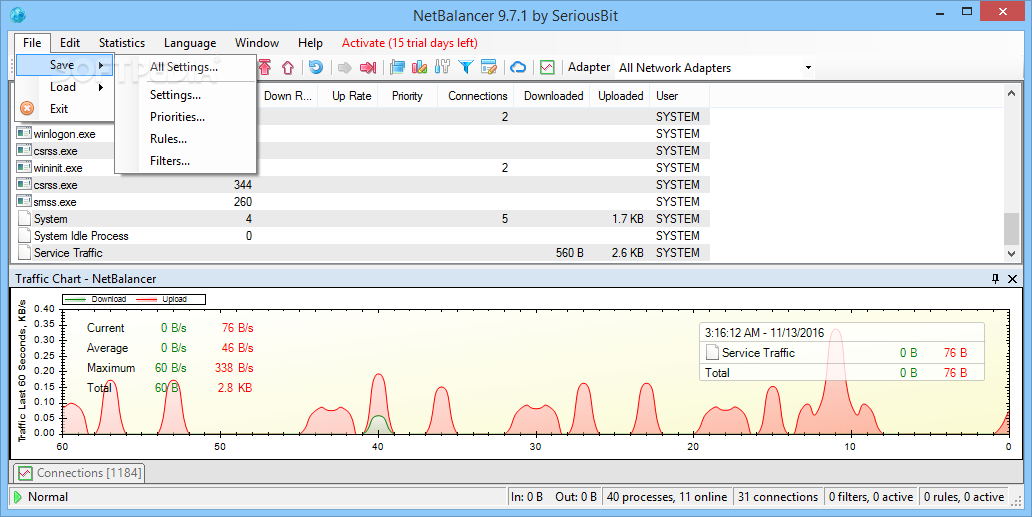Sort by Priority column header

pos(407,95)
